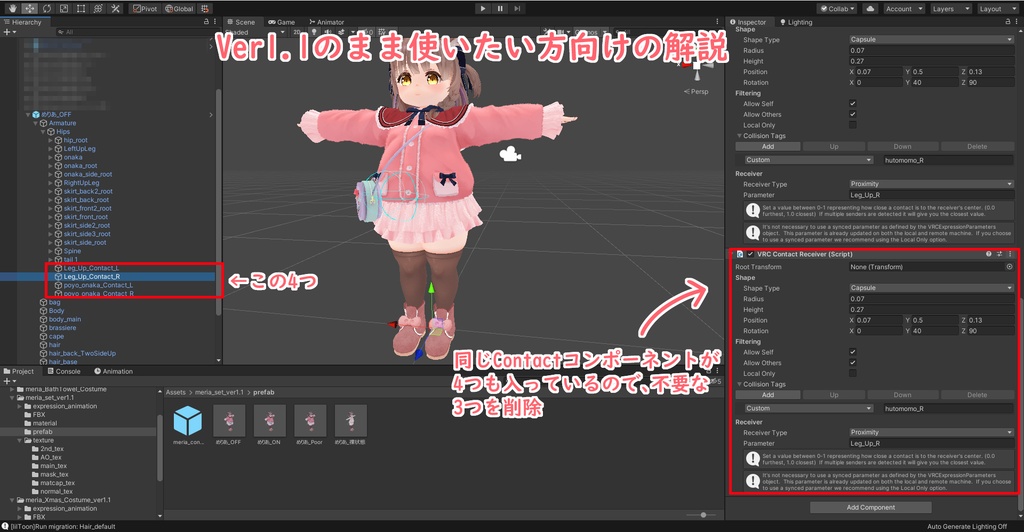Disable the VRC Contact Receiver (Script) component checkbox

pyautogui.click(x=750, y=254)
